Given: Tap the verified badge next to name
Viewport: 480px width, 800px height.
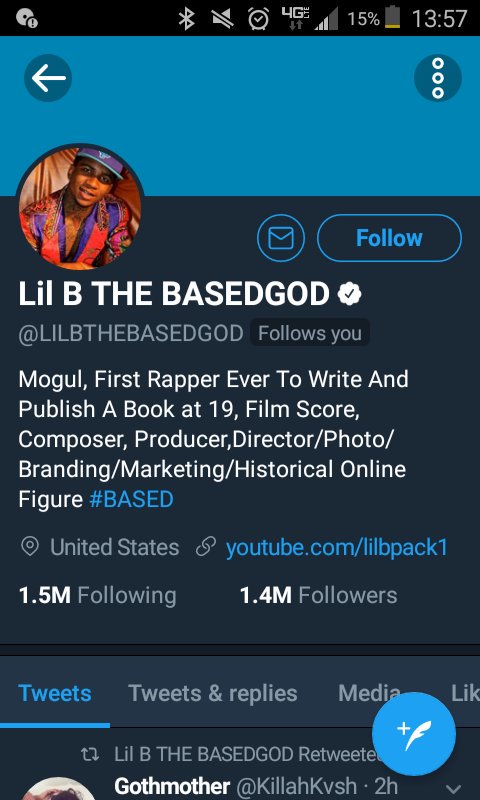Looking at the screenshot, I should [x=350, y=294].
